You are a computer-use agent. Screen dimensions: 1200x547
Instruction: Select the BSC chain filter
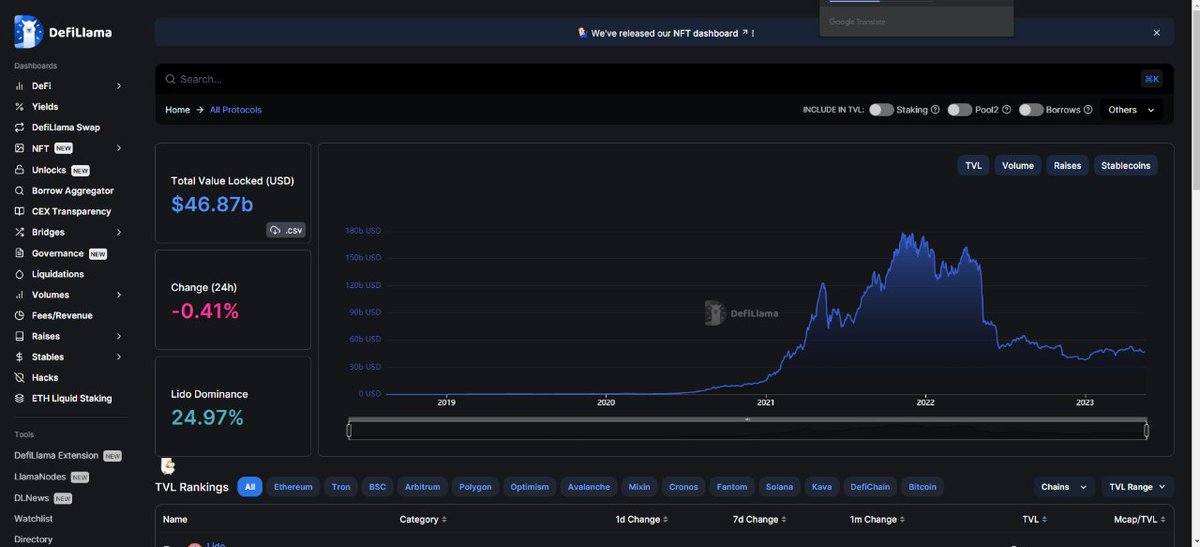(377, 487)
